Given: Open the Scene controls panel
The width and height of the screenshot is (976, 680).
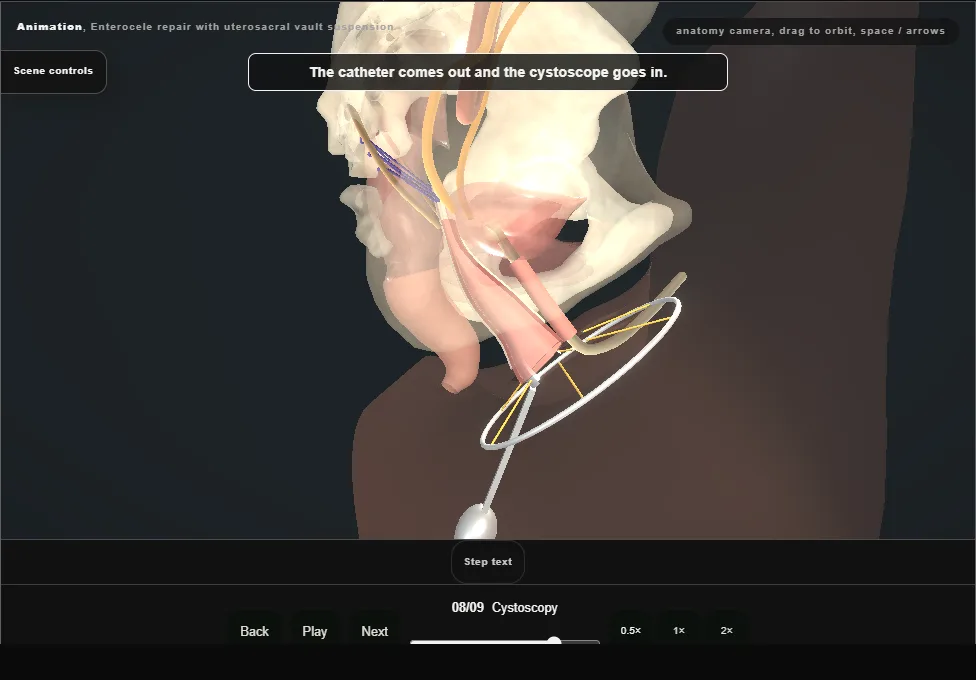Looking at the screenshot, I should 54,71.
